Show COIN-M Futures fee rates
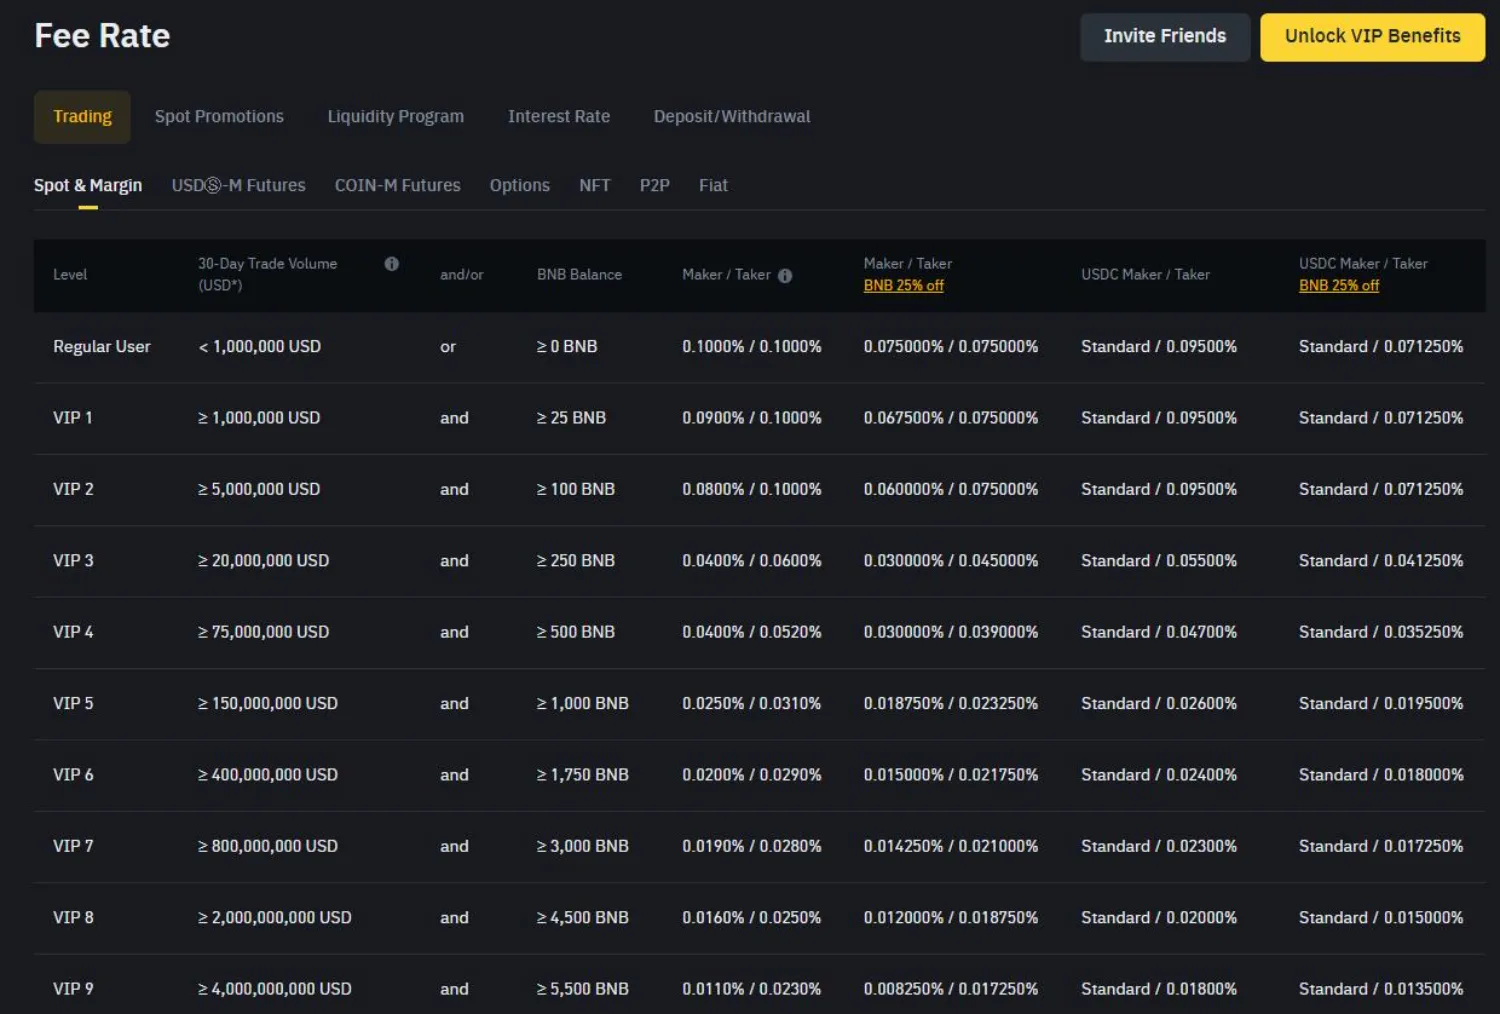 click(x=397, y=186)
